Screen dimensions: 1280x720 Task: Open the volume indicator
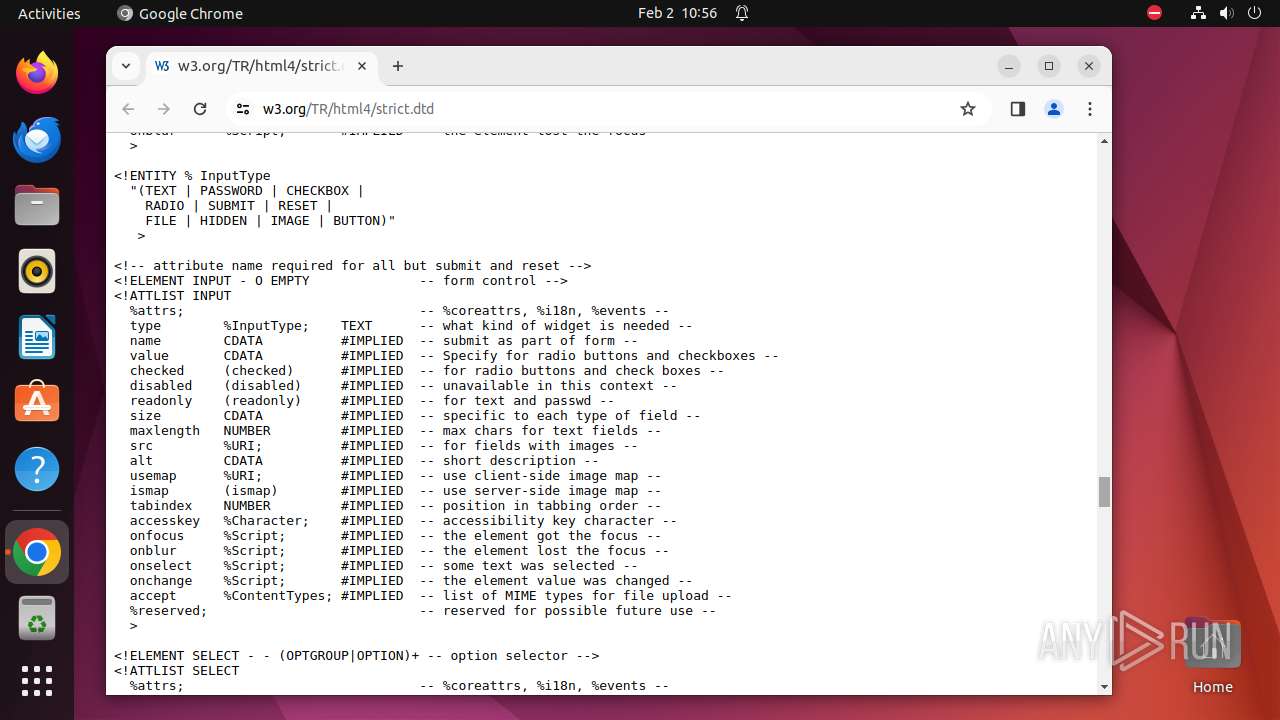point(1226,13)
